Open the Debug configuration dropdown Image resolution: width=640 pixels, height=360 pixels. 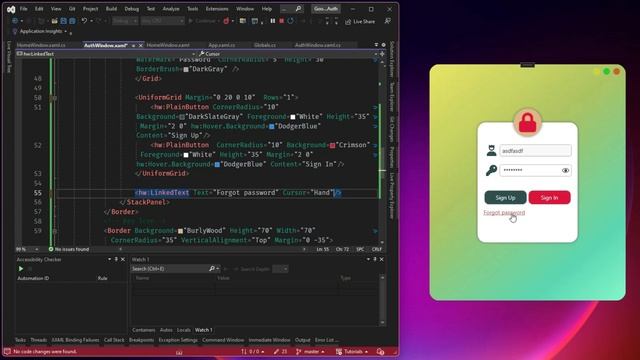(125, 21)
